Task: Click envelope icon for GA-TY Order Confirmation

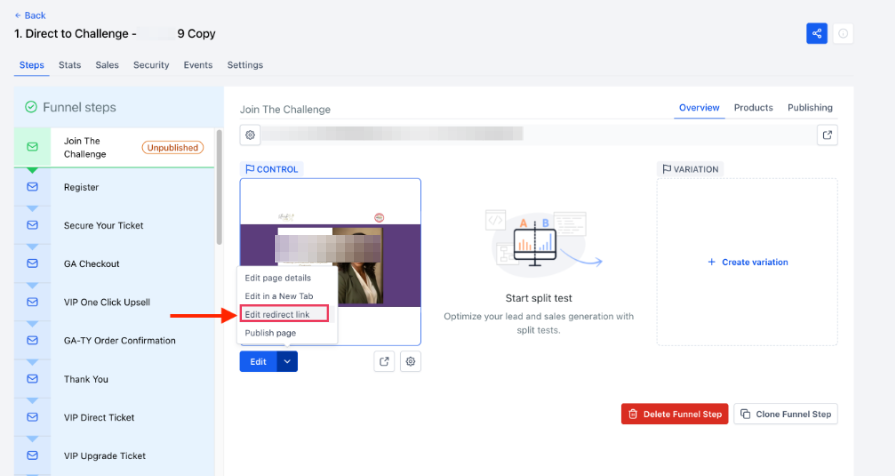Action: [33, 340]
